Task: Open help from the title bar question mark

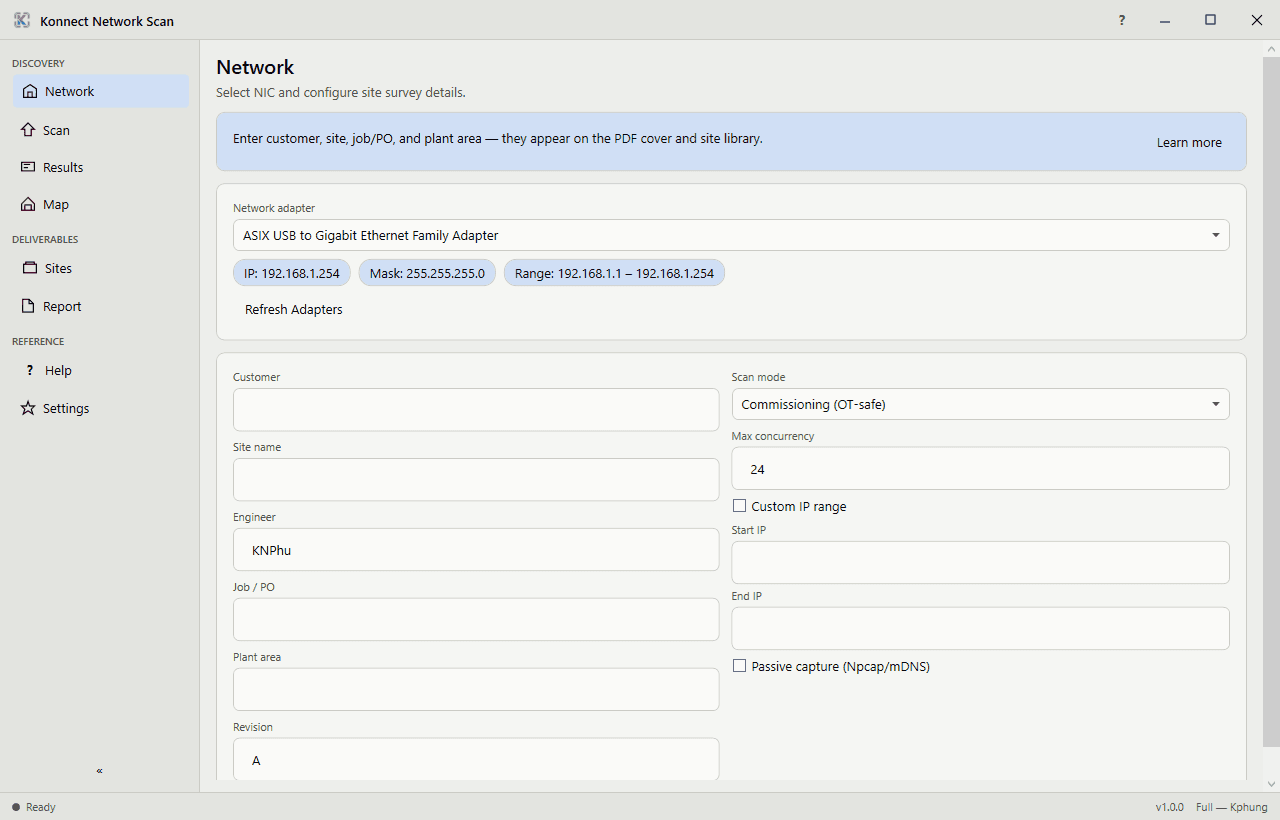Action: [1122, 20]
